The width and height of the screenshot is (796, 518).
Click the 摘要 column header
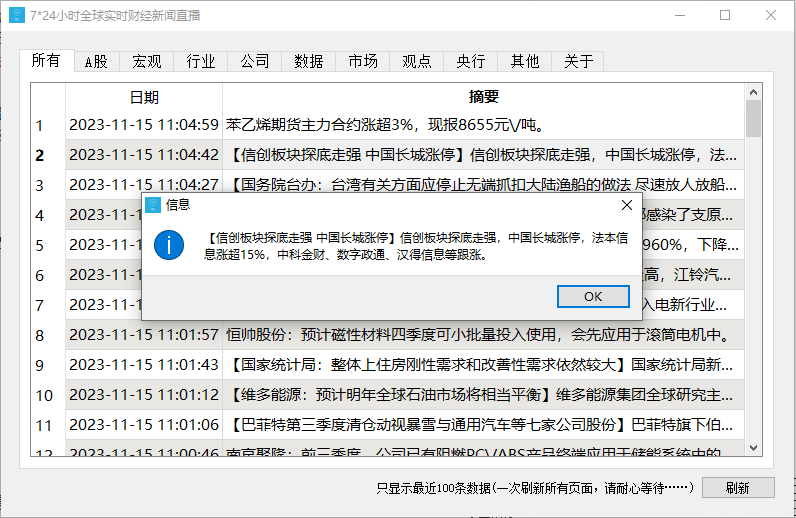click(483, 97)
